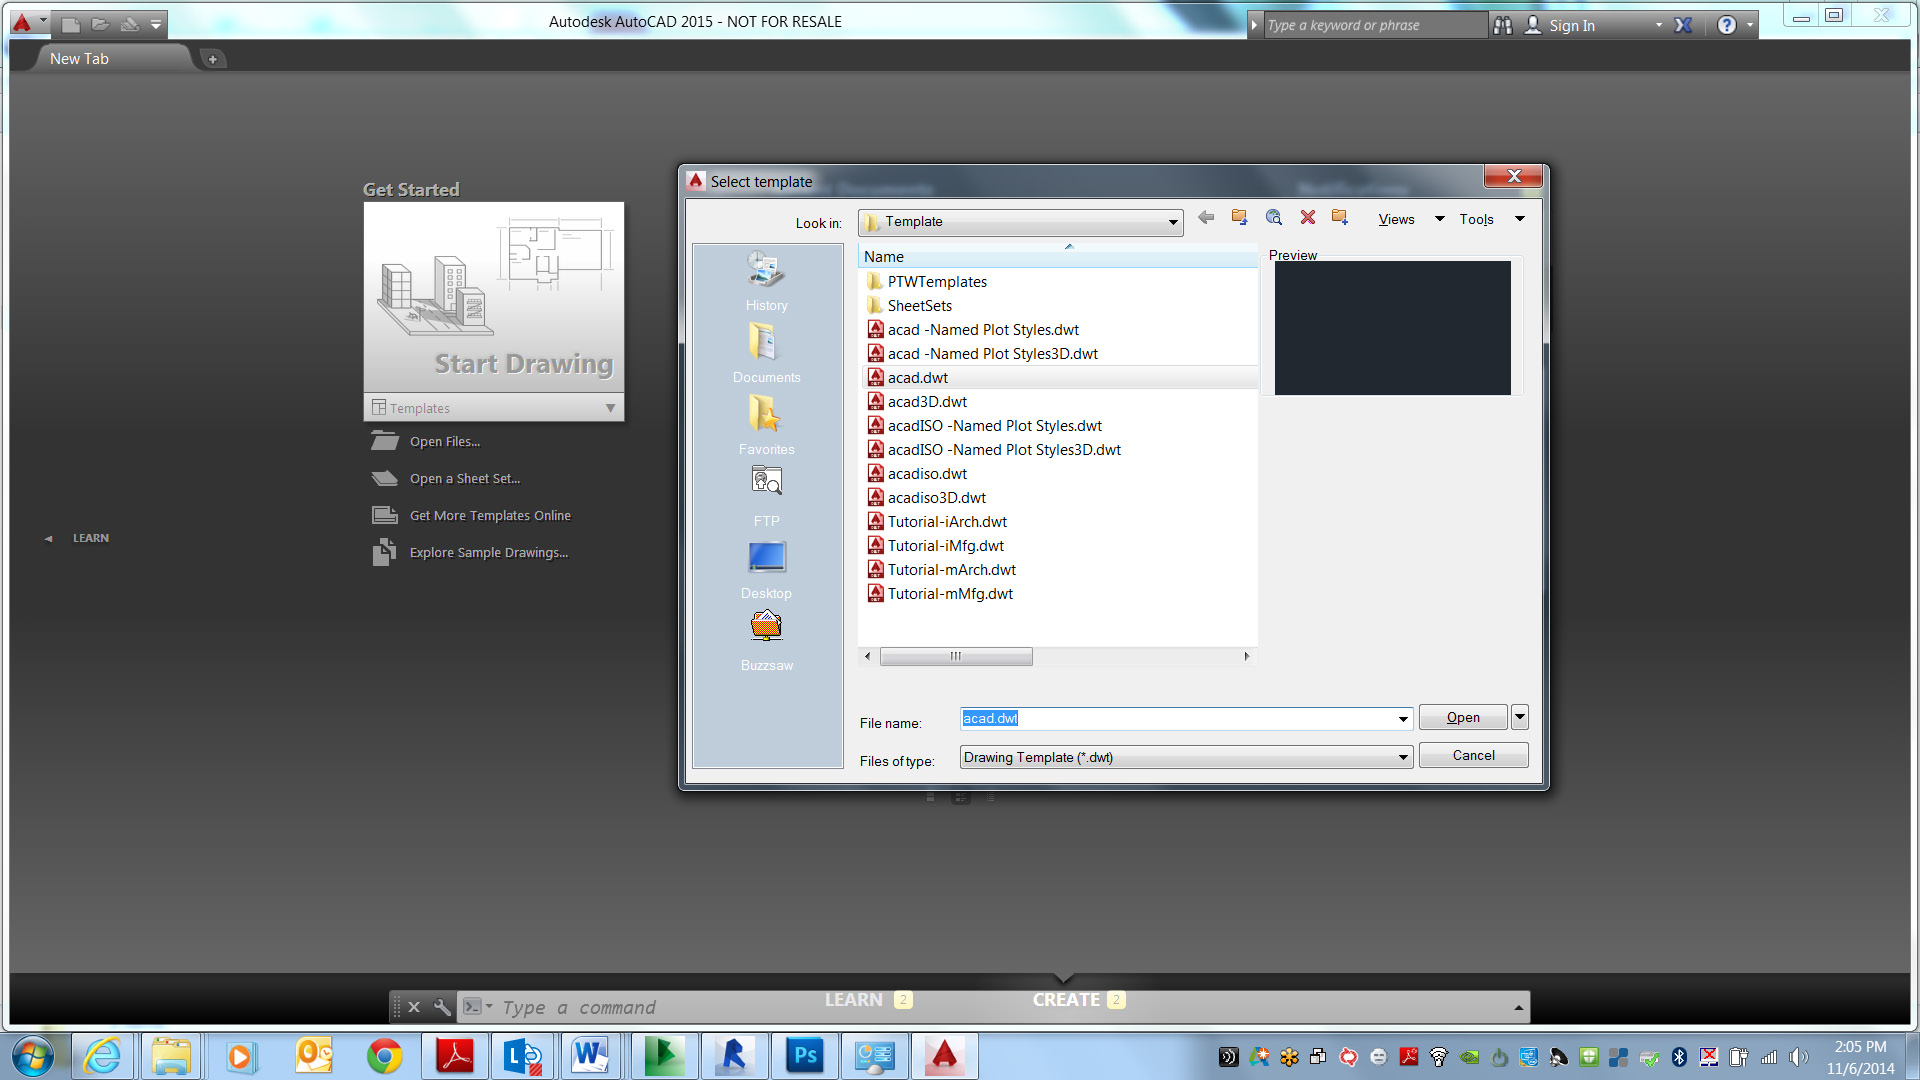The width and height of the screenshot is (1920, 1080).
Task: Select acad -Named Plot Styles.dwt file
Action: point(983,329)
